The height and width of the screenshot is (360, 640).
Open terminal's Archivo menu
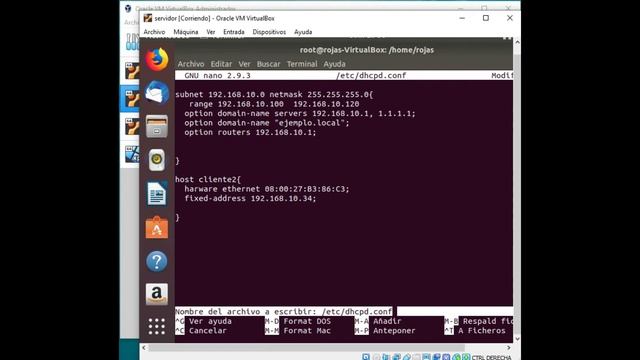click(191, 64)
